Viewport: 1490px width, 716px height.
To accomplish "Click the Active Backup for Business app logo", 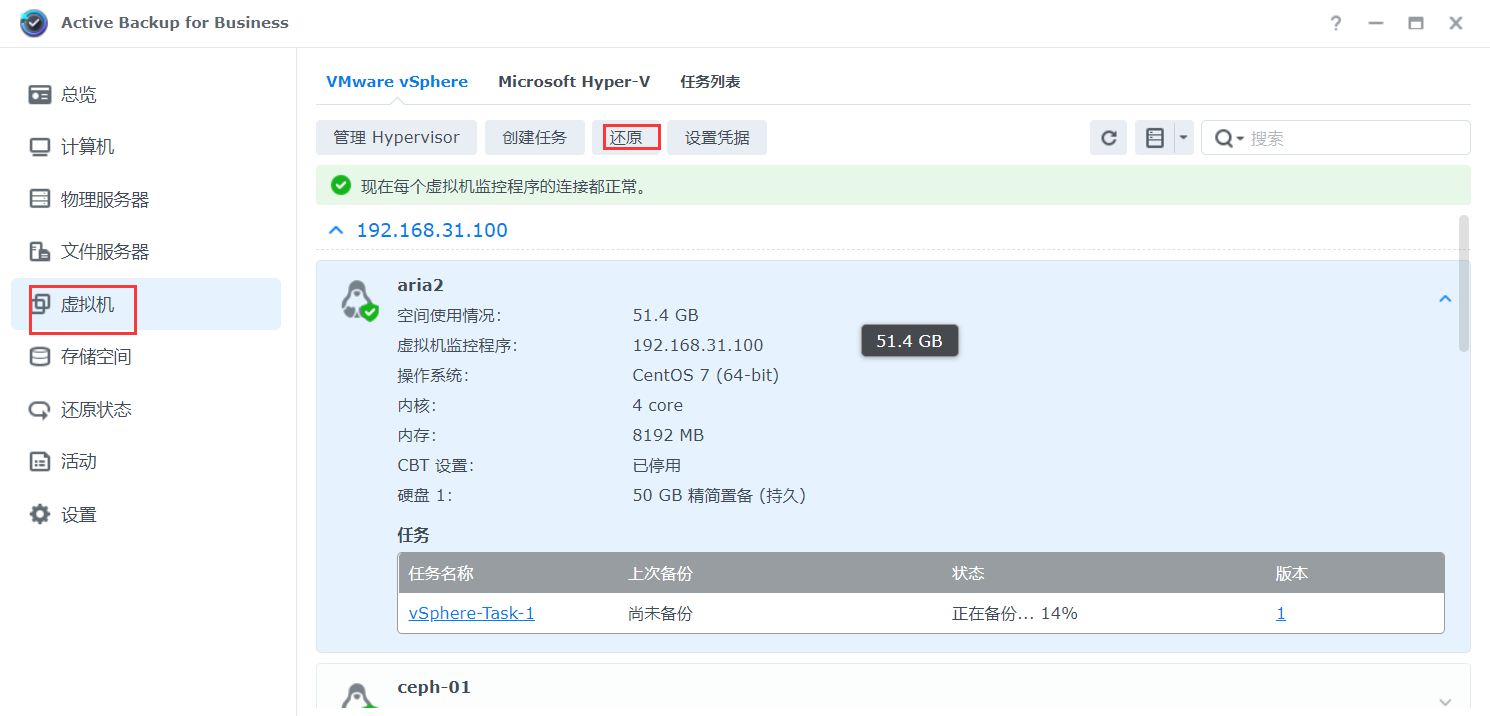I will 34,23.
